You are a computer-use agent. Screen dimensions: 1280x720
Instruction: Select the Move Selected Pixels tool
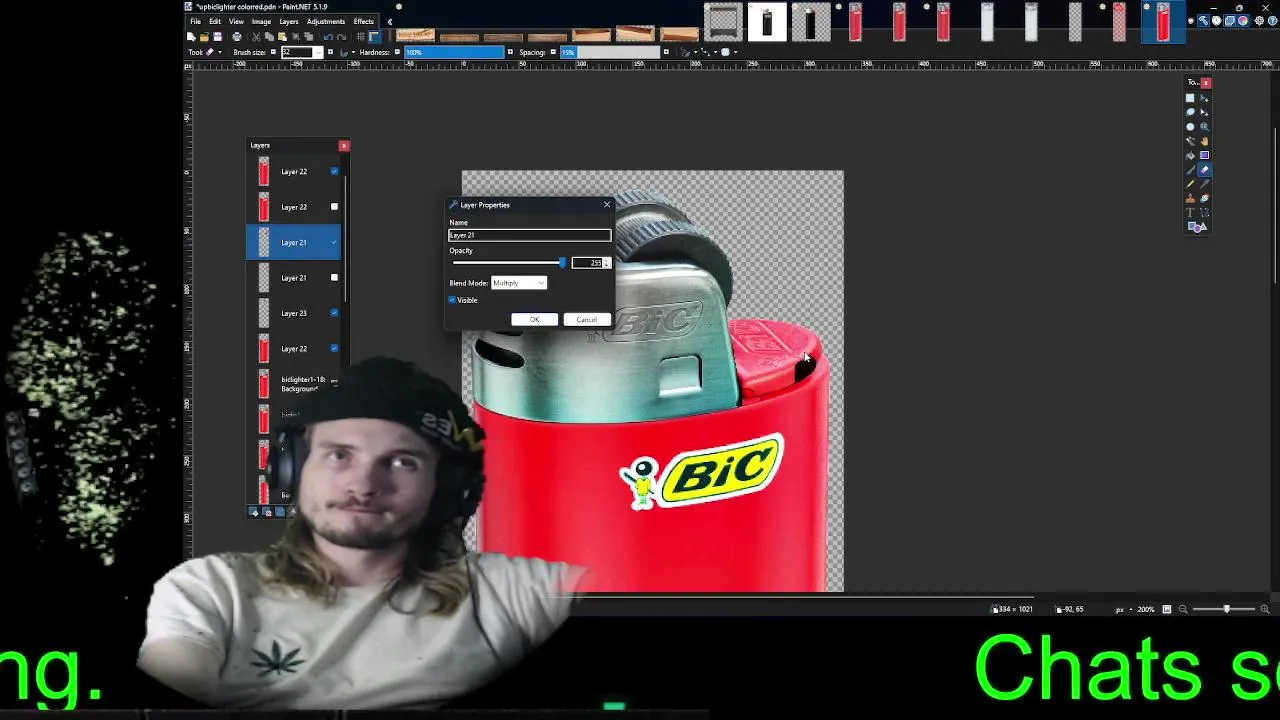(x=1204, y=98)
